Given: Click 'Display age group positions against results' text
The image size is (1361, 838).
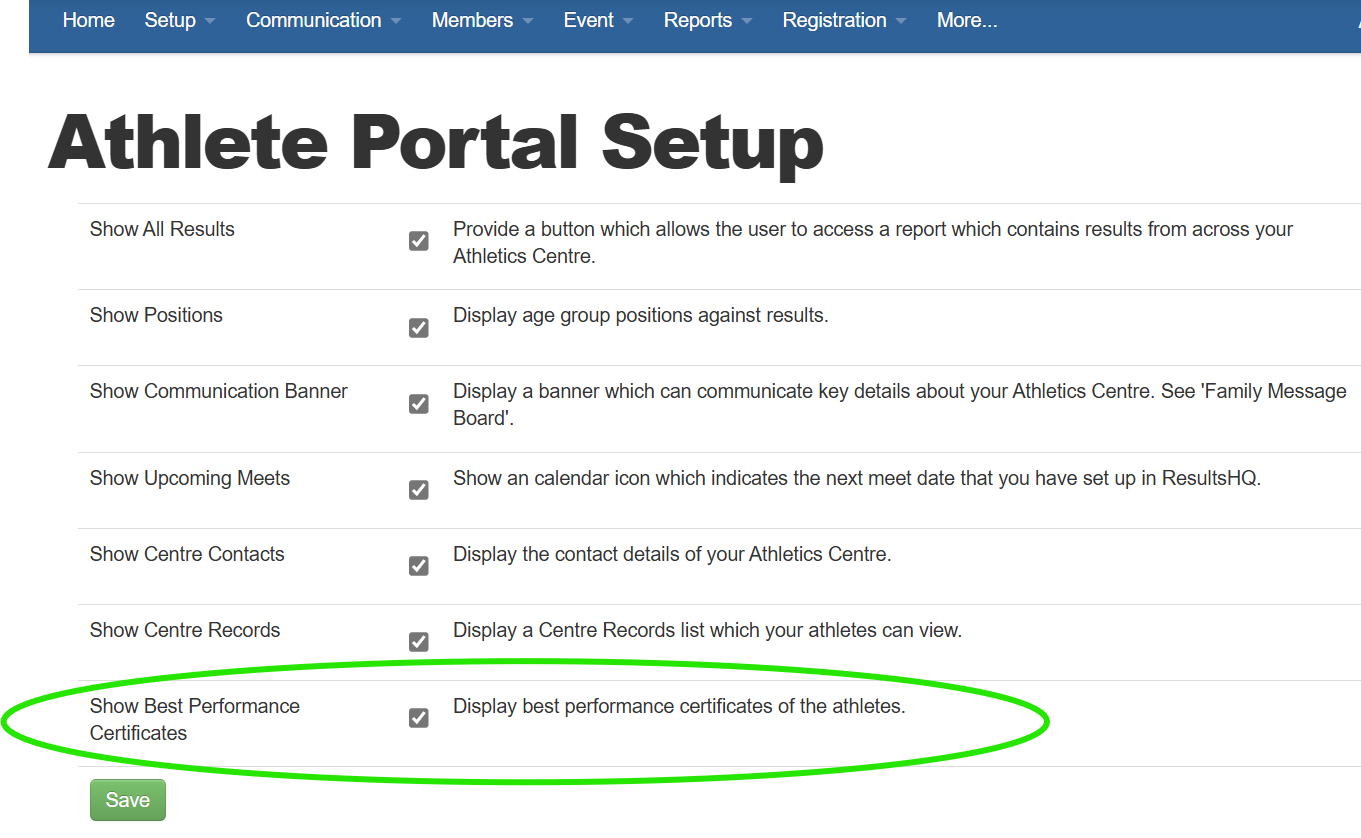Looking at the screenshot, I should 641,315.
